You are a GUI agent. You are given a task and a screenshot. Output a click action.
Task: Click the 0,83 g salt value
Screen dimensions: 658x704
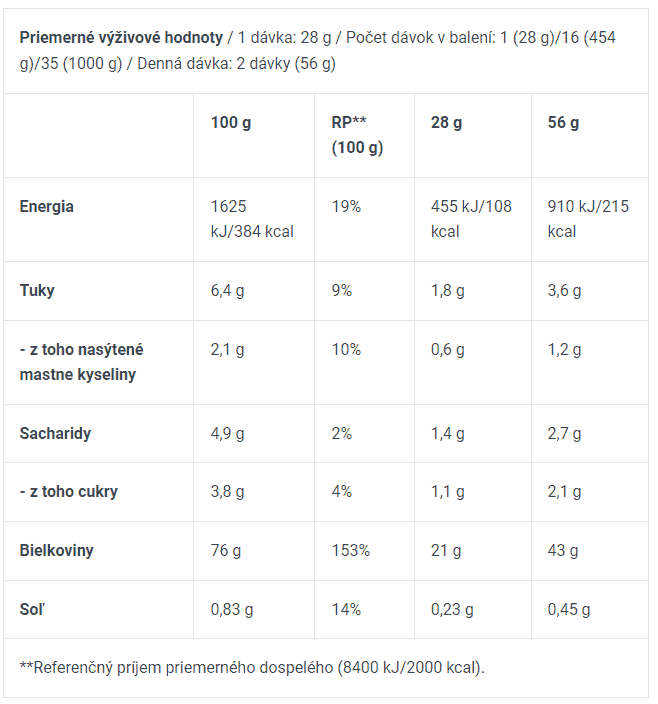(x=232, y=609)
